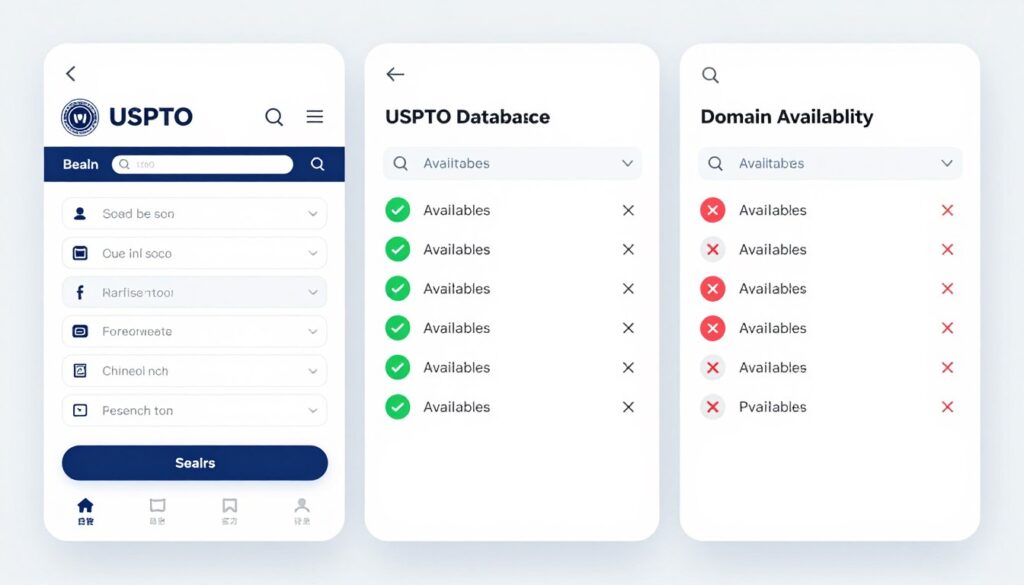Click the person icon in Soad be son row

pyautogui.click(x=80, y=213)
